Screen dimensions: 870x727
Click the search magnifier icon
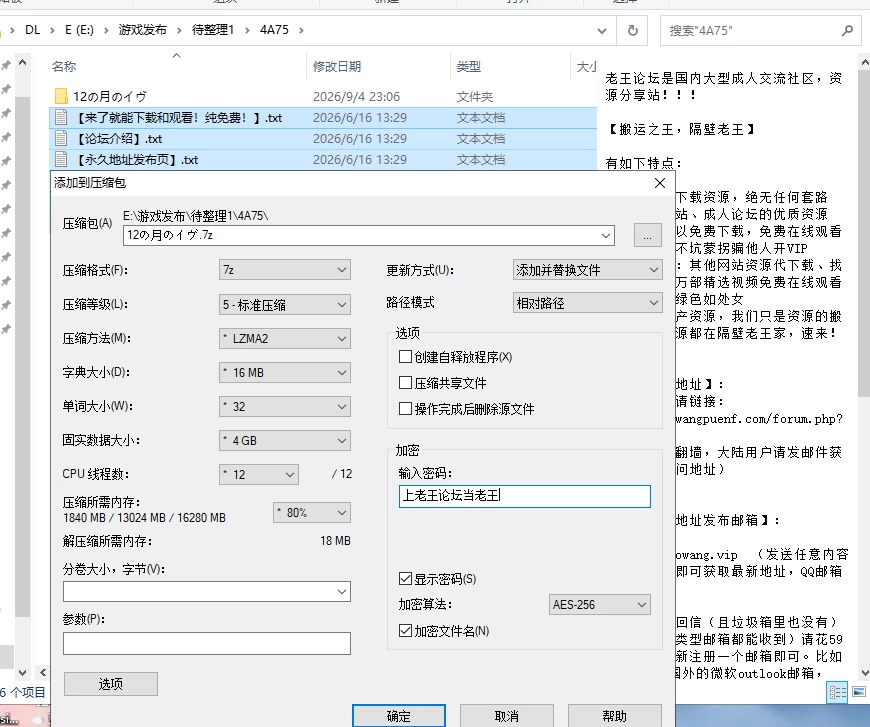847,31
